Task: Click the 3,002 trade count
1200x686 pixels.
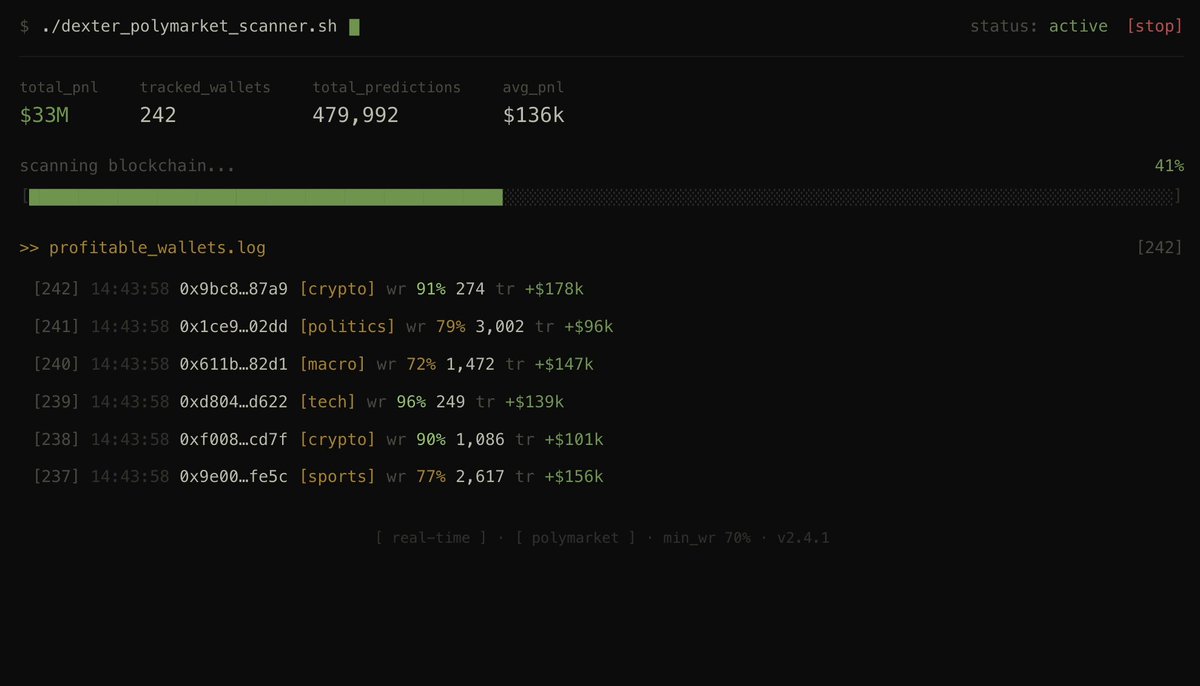Action: pyautogui.click(x=500, y=327)
